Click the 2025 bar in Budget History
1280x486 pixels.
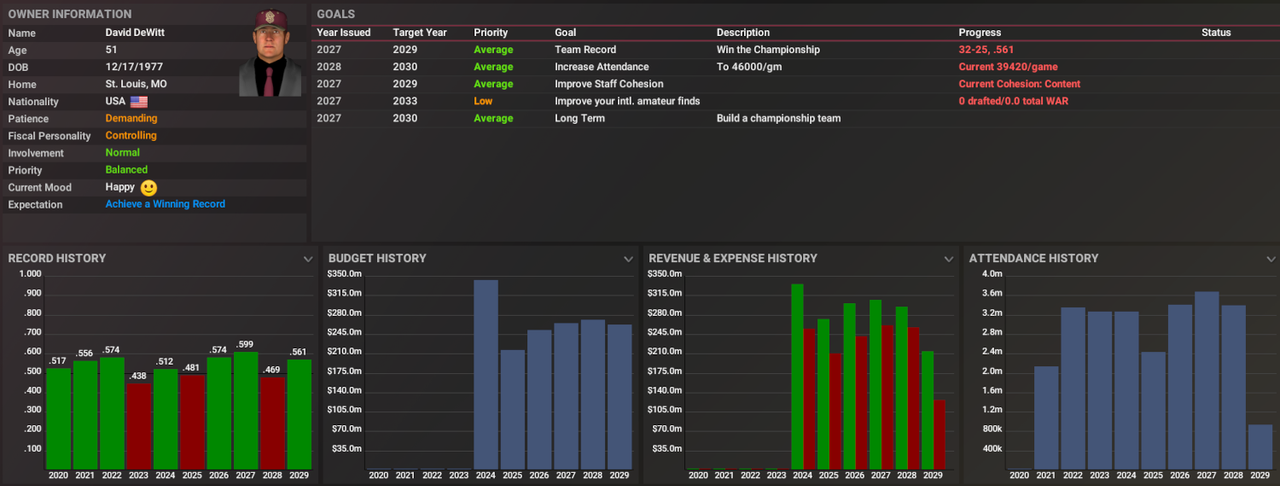(x=513, y=409)
